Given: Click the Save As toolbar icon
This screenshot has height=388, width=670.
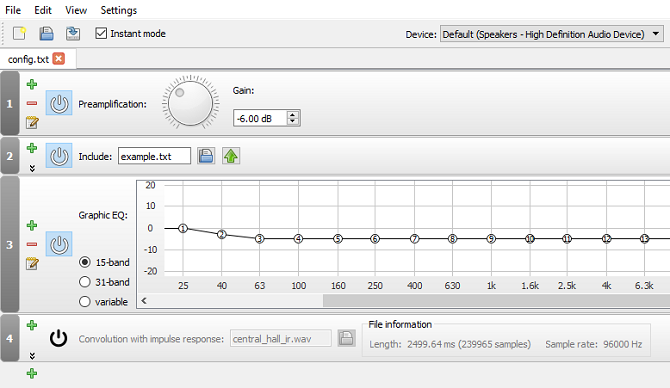Looking at the screenshot, I should 73,33.
